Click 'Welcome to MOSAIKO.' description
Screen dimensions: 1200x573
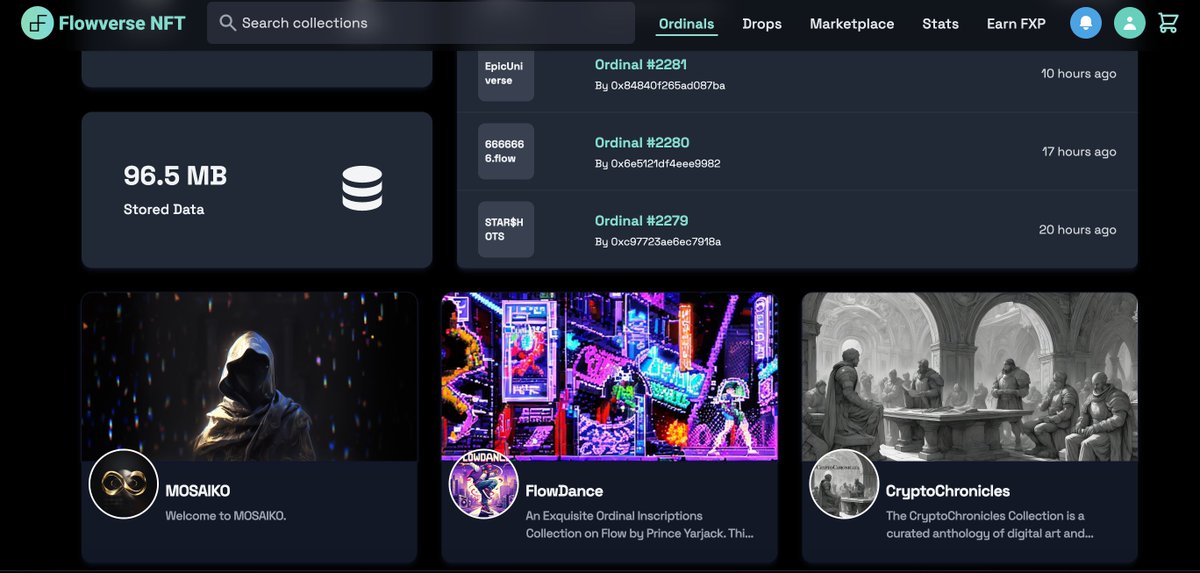pyautogui.click(x=226, y=516)
